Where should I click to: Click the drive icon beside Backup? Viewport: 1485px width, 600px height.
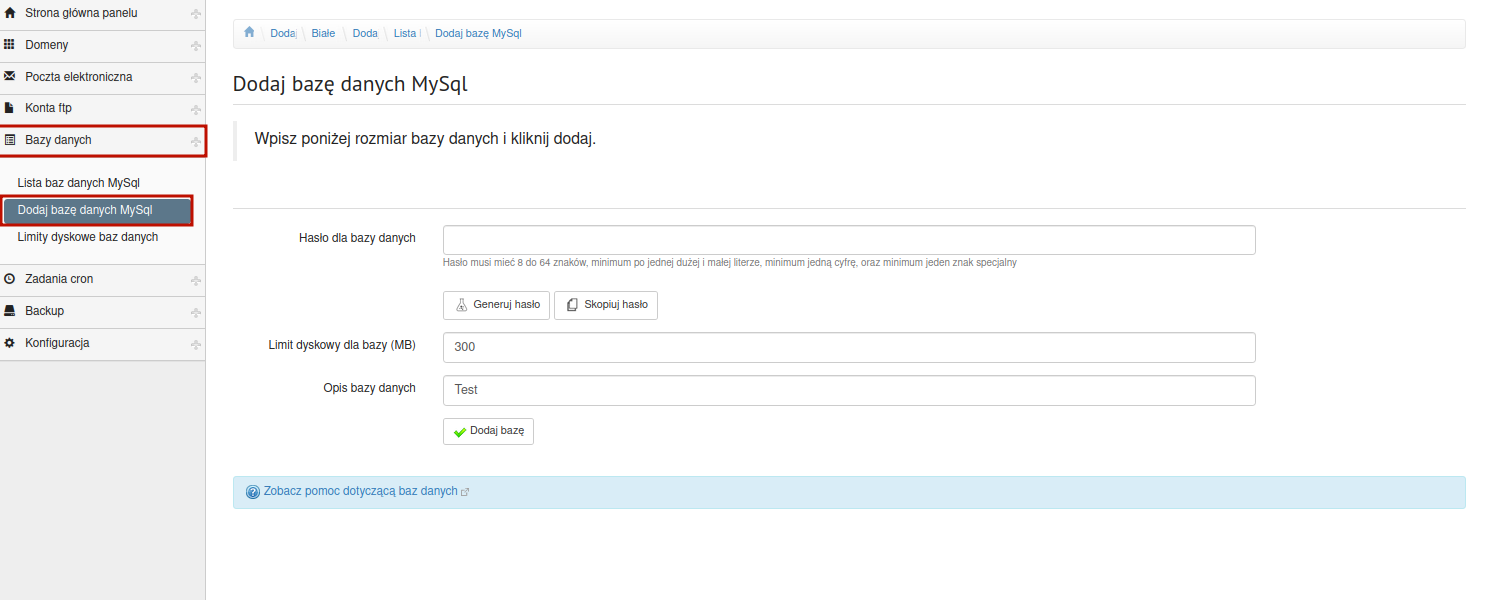[x=10, y=311]
